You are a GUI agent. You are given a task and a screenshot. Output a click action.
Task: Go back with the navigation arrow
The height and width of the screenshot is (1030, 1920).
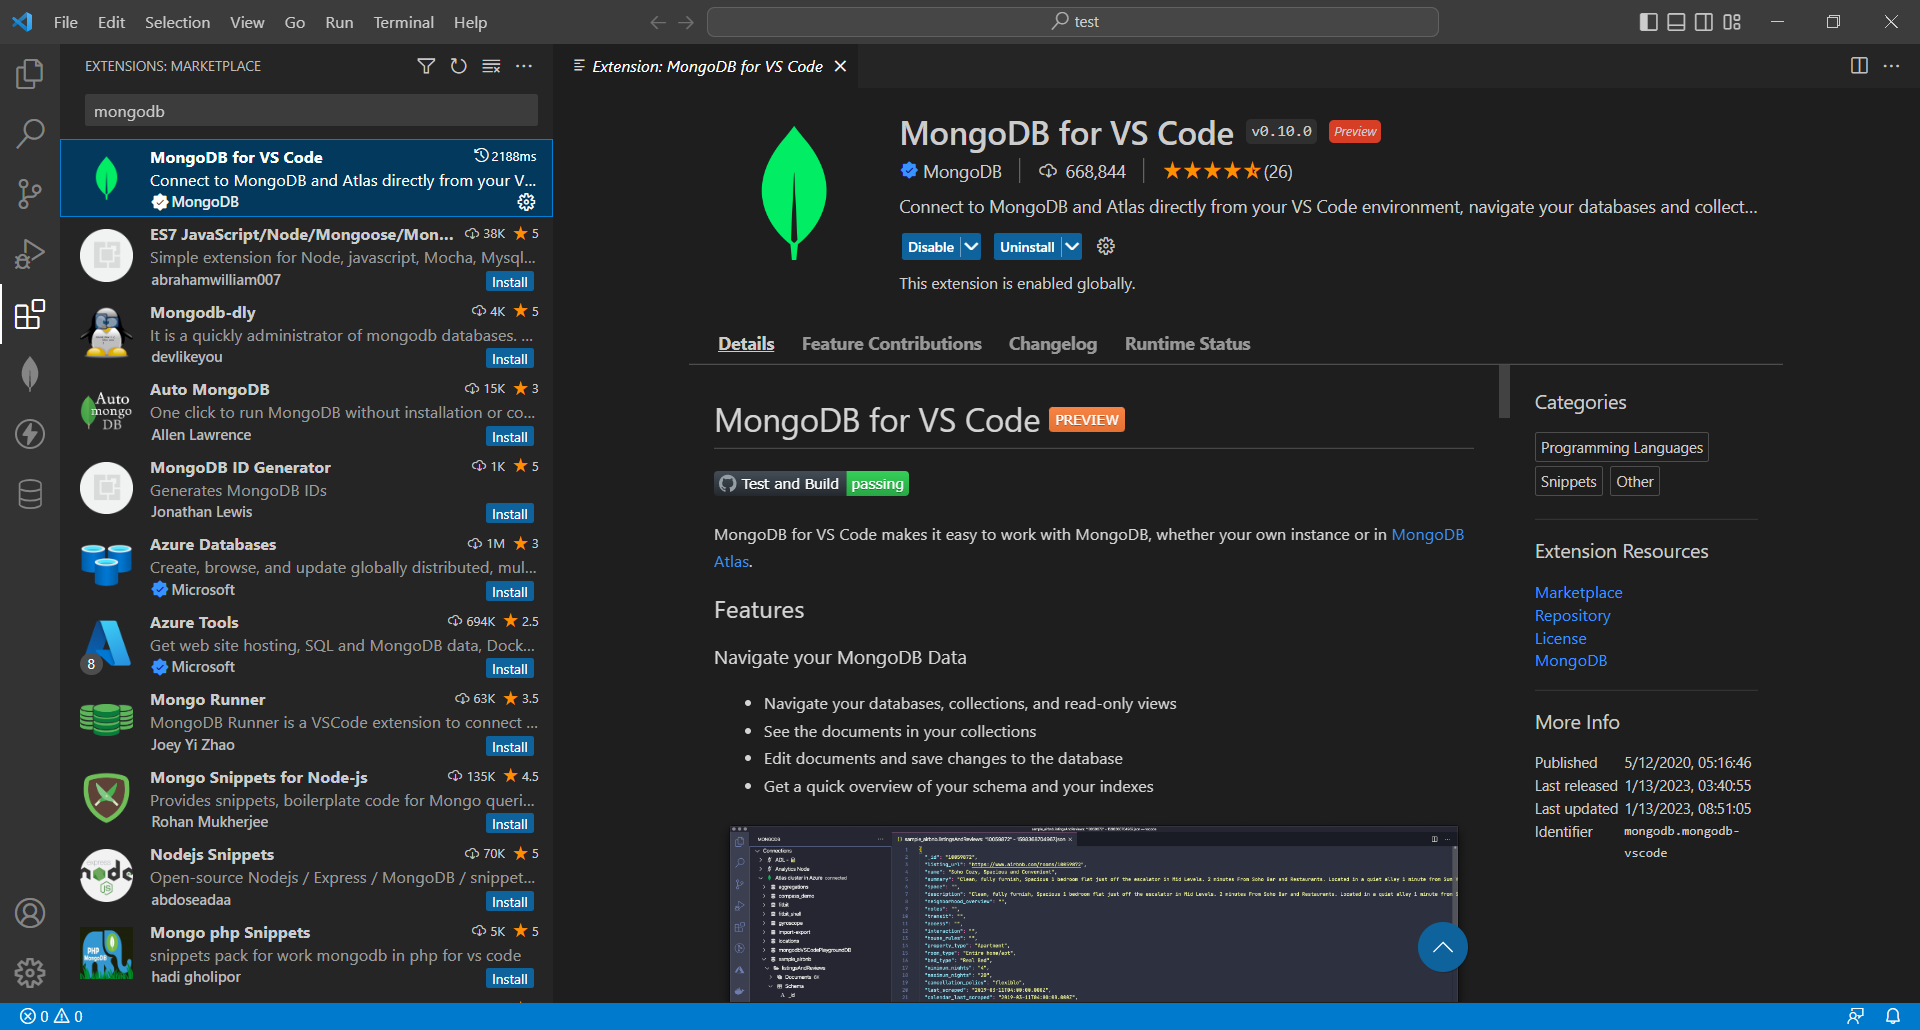658,22
